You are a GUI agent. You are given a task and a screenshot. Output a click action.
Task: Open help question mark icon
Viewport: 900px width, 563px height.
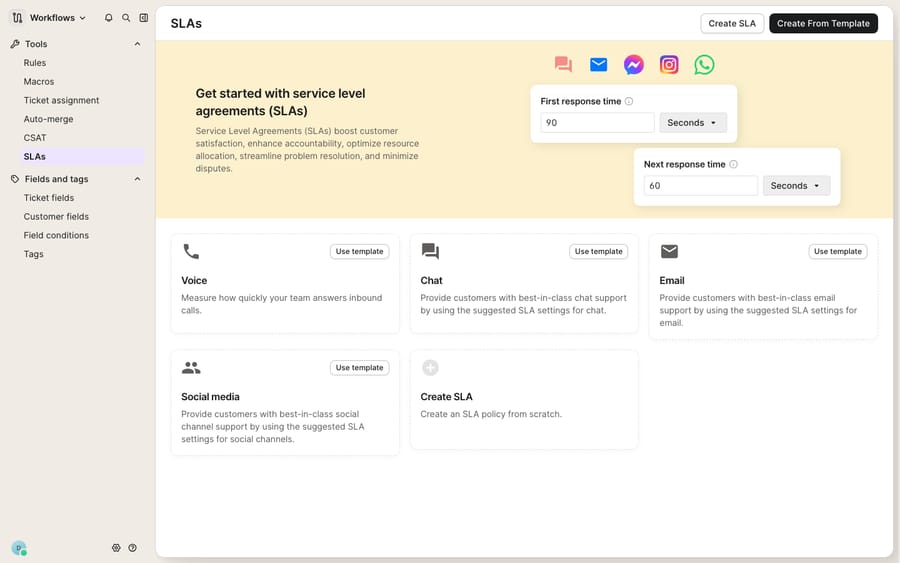coord(133,548)
